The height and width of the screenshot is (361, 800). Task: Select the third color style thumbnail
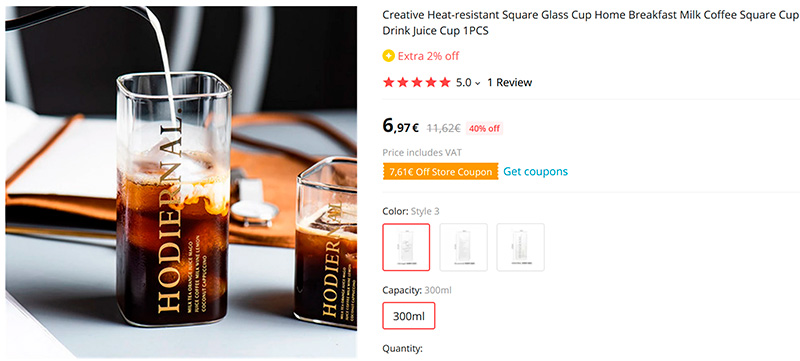click(x=520, y=247)
